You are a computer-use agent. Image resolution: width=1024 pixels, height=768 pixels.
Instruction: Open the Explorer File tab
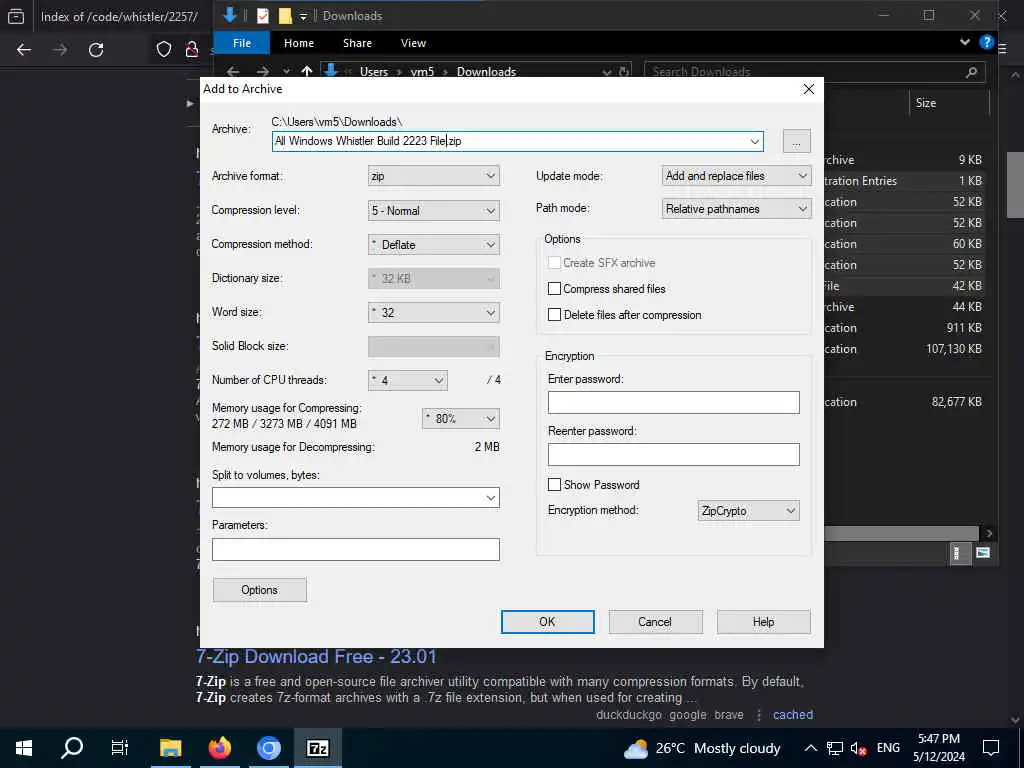click(x=242, y=43)
